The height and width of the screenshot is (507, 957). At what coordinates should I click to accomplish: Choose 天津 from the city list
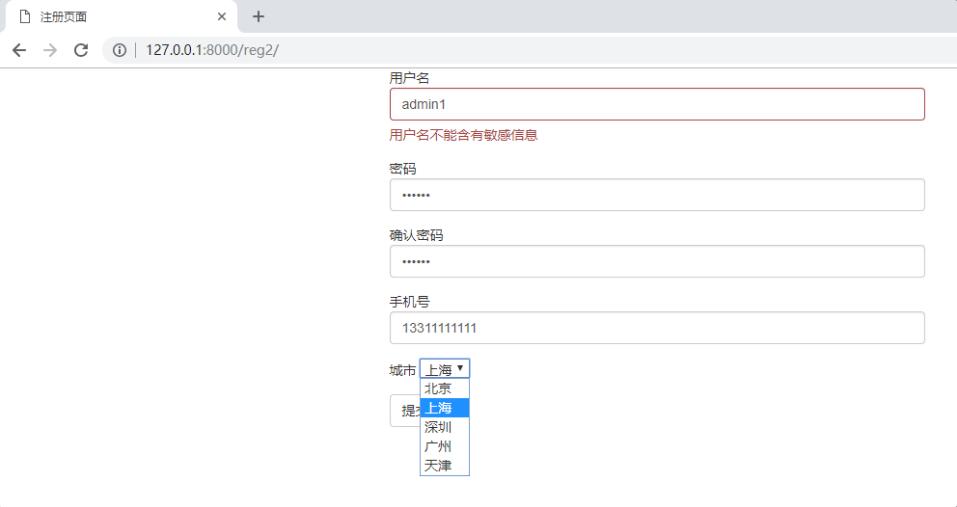(445, 466)
